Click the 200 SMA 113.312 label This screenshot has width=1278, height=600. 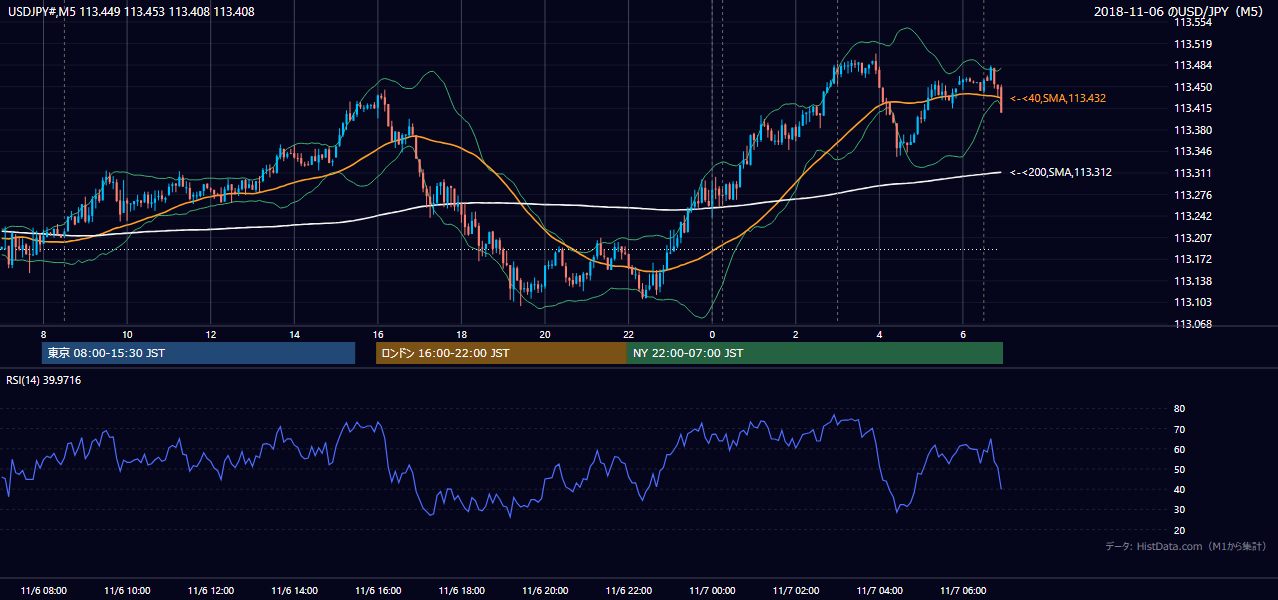coord(1060,172)
